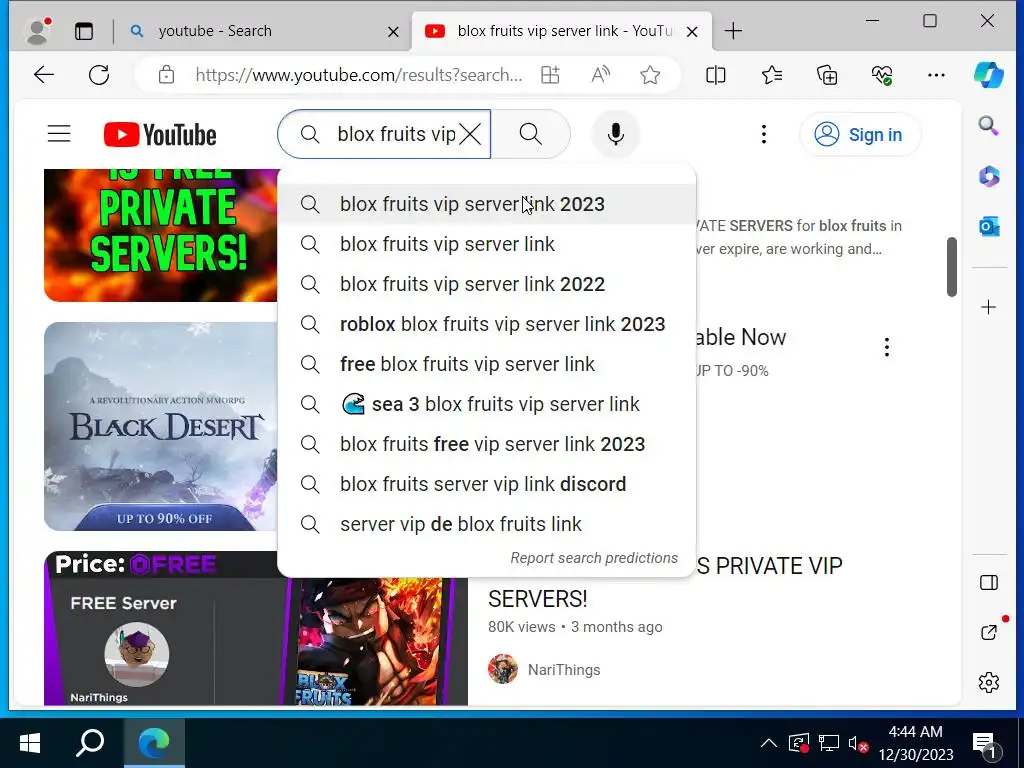Click the Sign in button
This screenshot has width=1024, height=768.
pyautogui.click(x=860, y=135)
